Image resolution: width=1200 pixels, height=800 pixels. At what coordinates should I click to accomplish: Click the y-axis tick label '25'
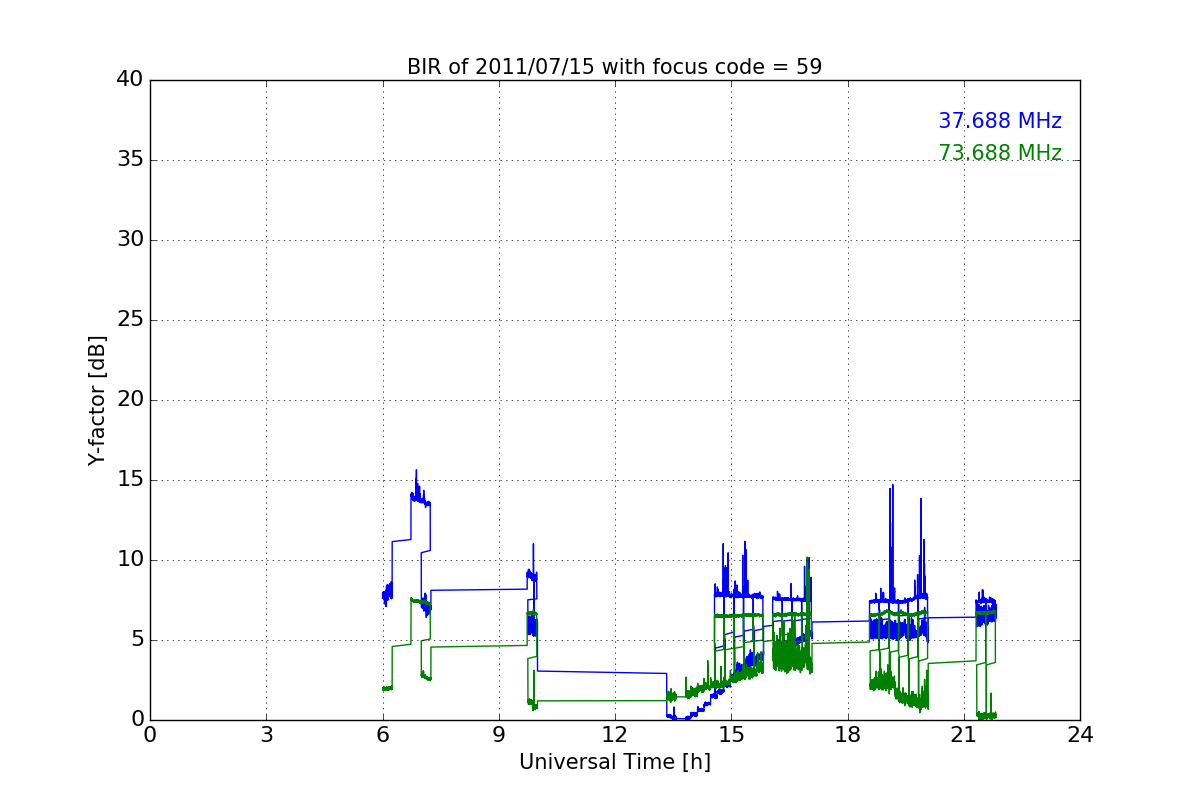click(x=130, y=320)
